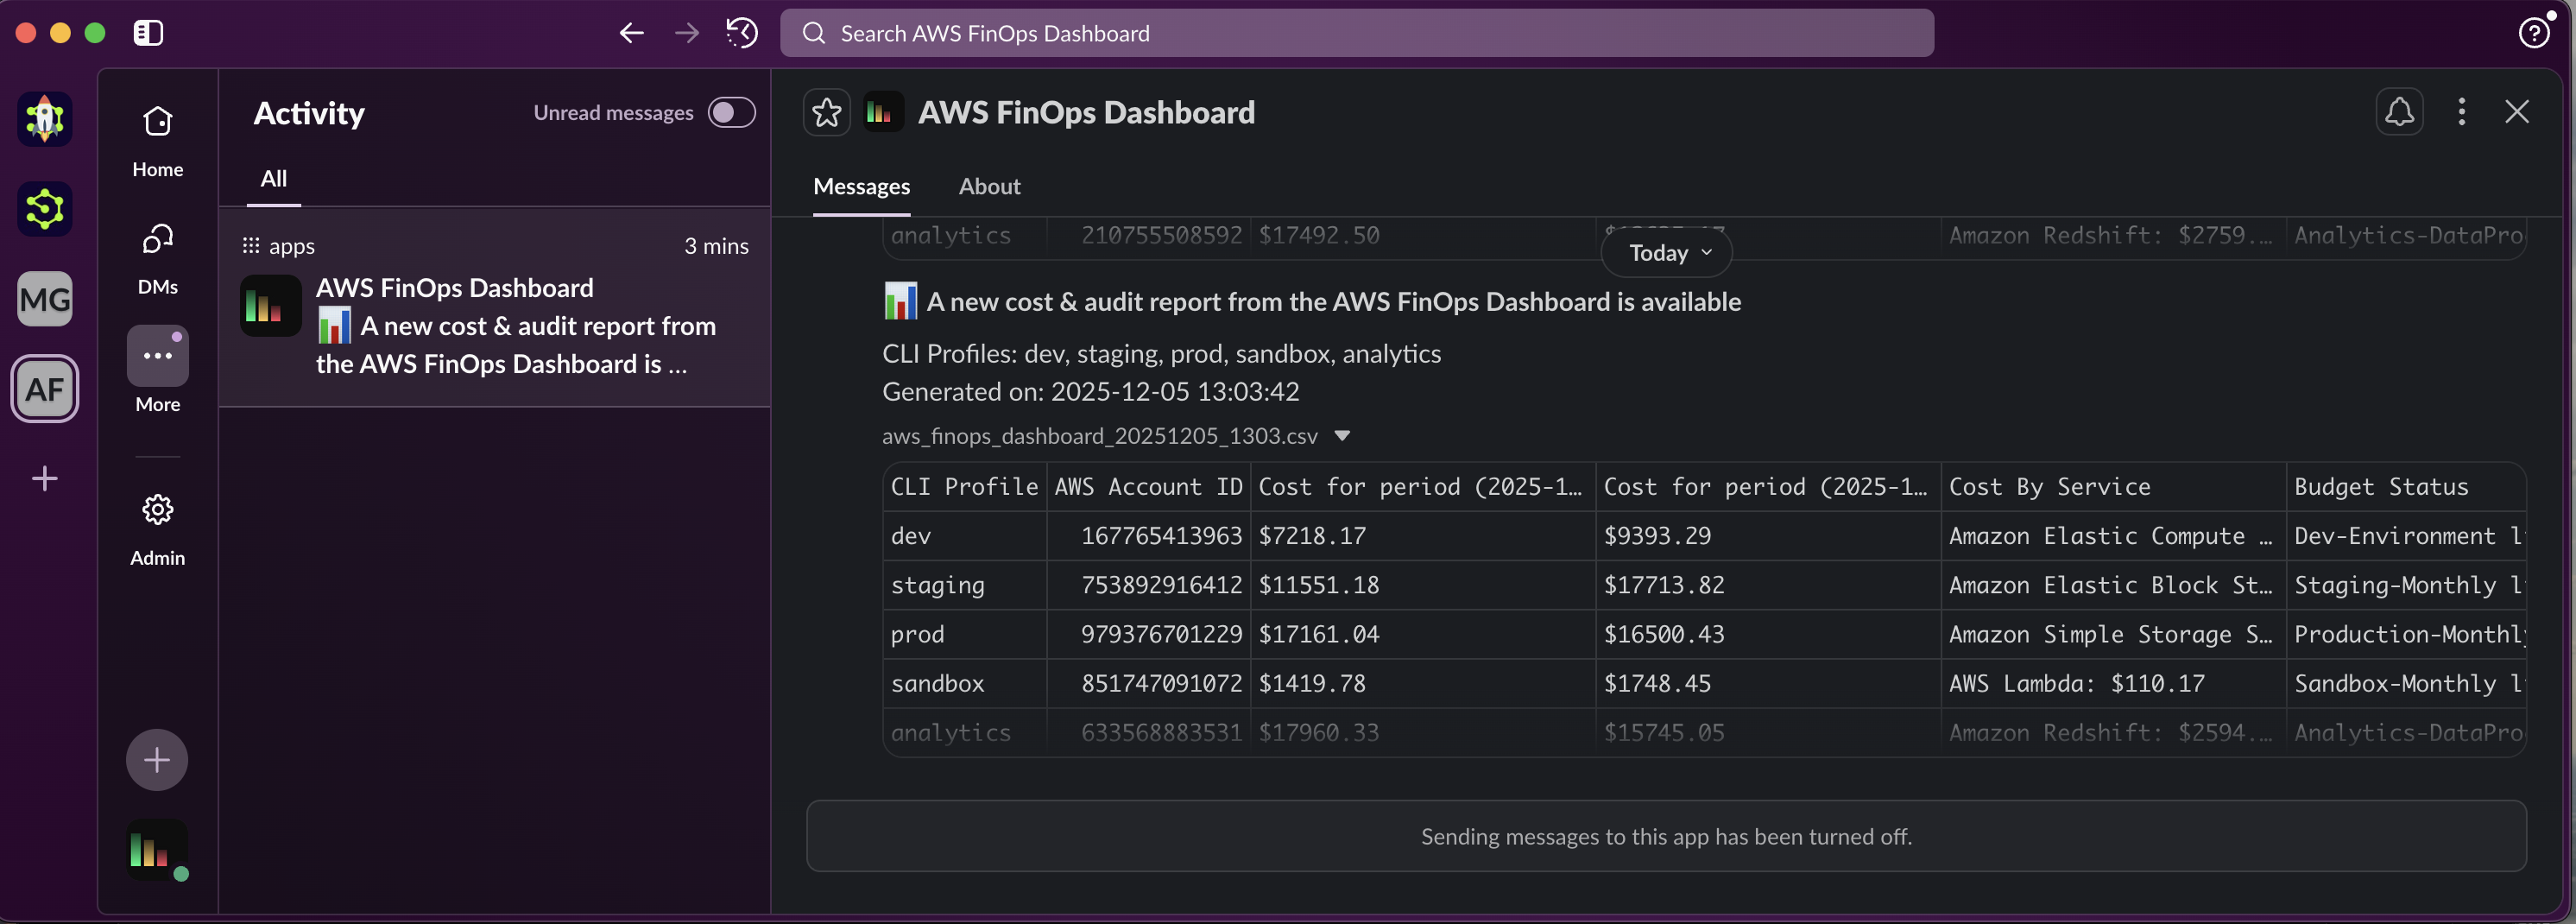2576x924 pixels.
Task: Collapse the aws_finops_dashboard csv attachment
Action: [1342, 436]
